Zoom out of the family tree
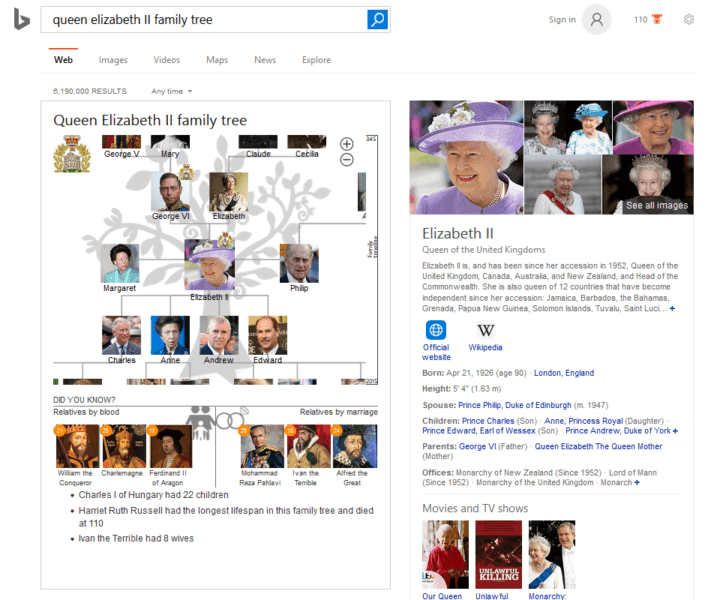The height and width of the screenshot is (600, 708). 346,160
